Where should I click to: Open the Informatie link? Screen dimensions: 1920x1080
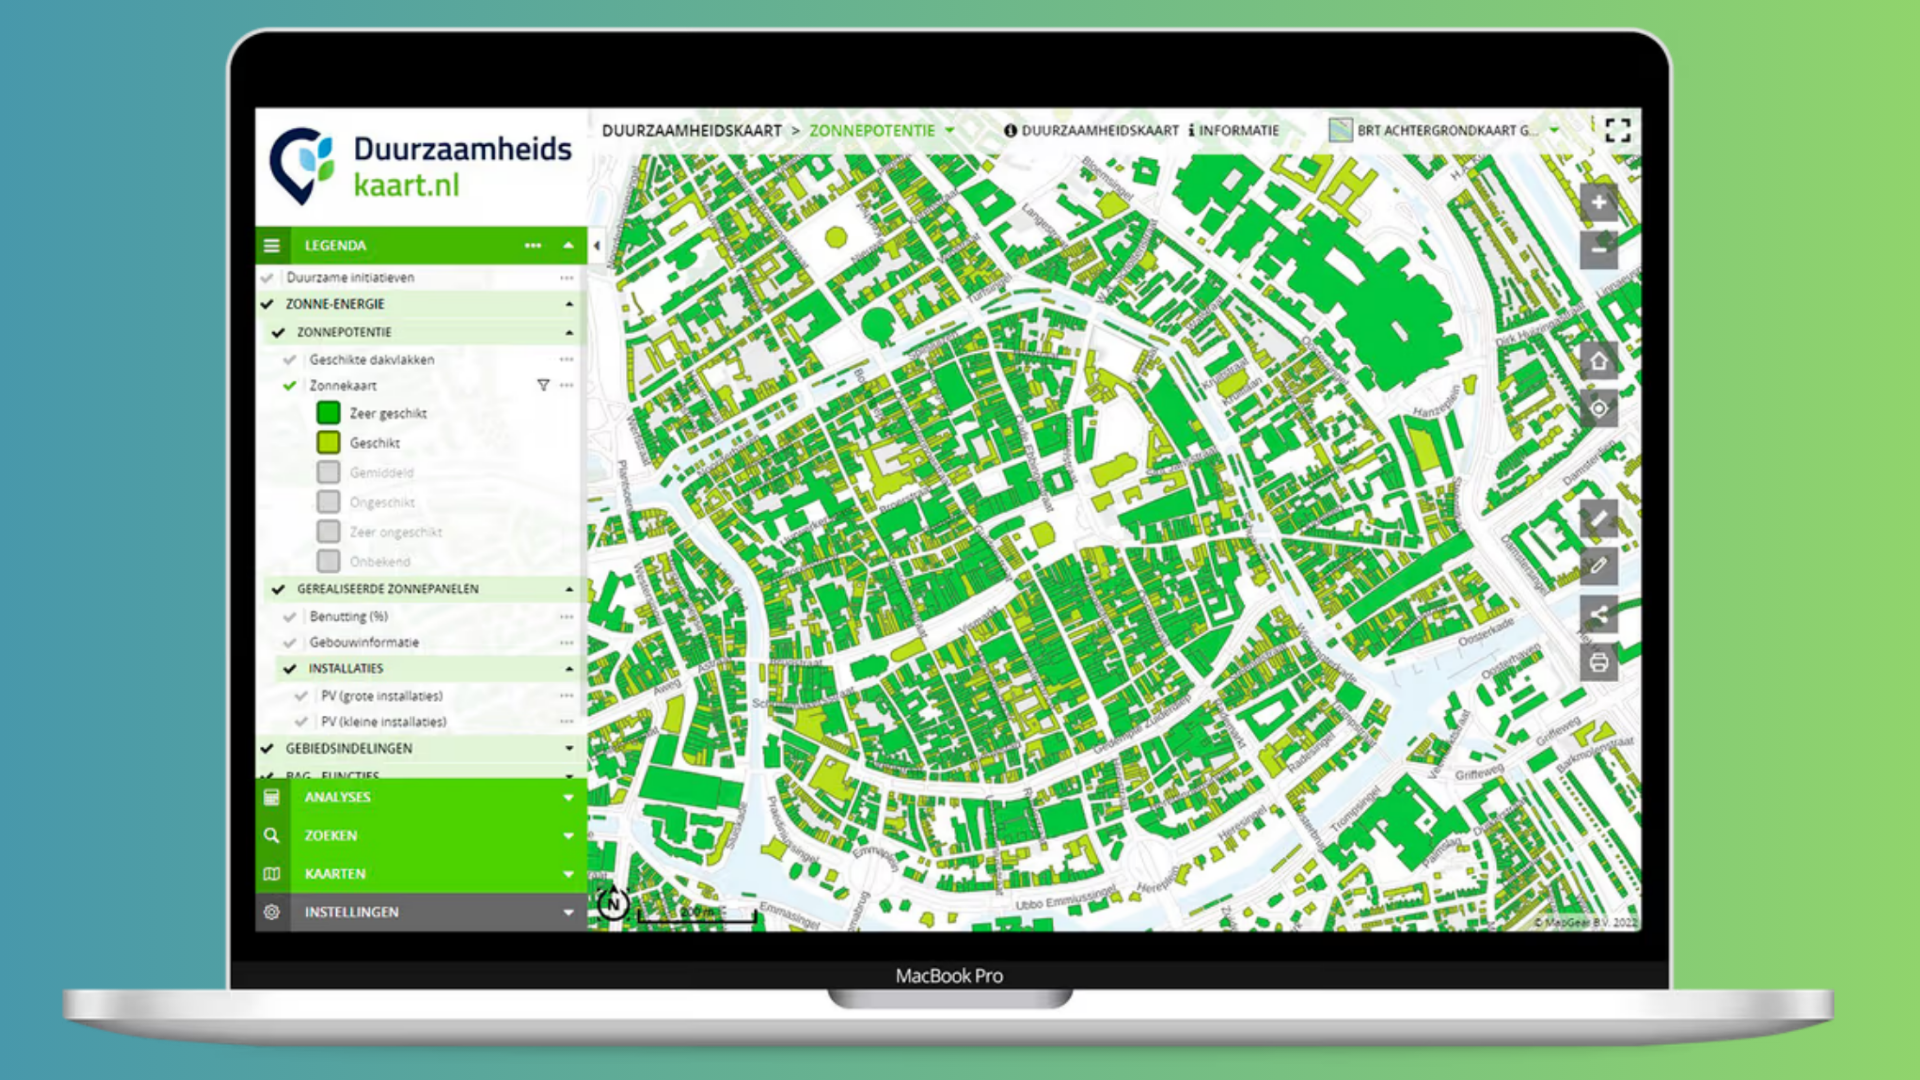[1233, 130]
